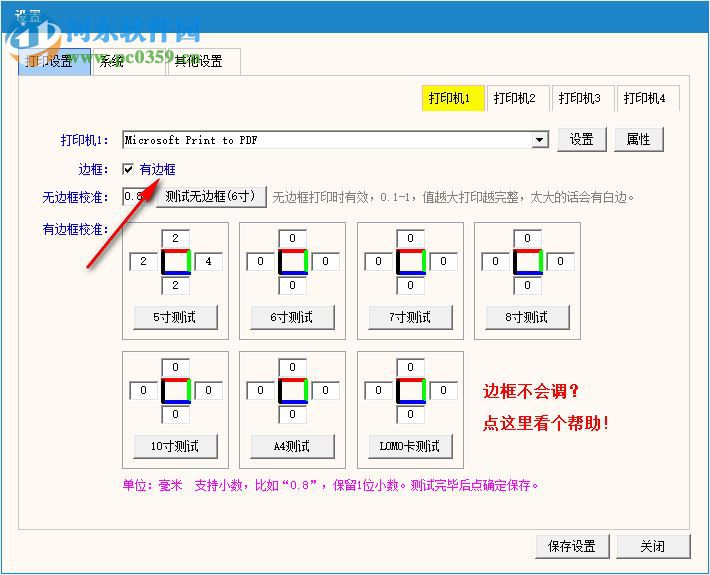Click the colored border icon in 6寸 panel

[x=293, y=262]
